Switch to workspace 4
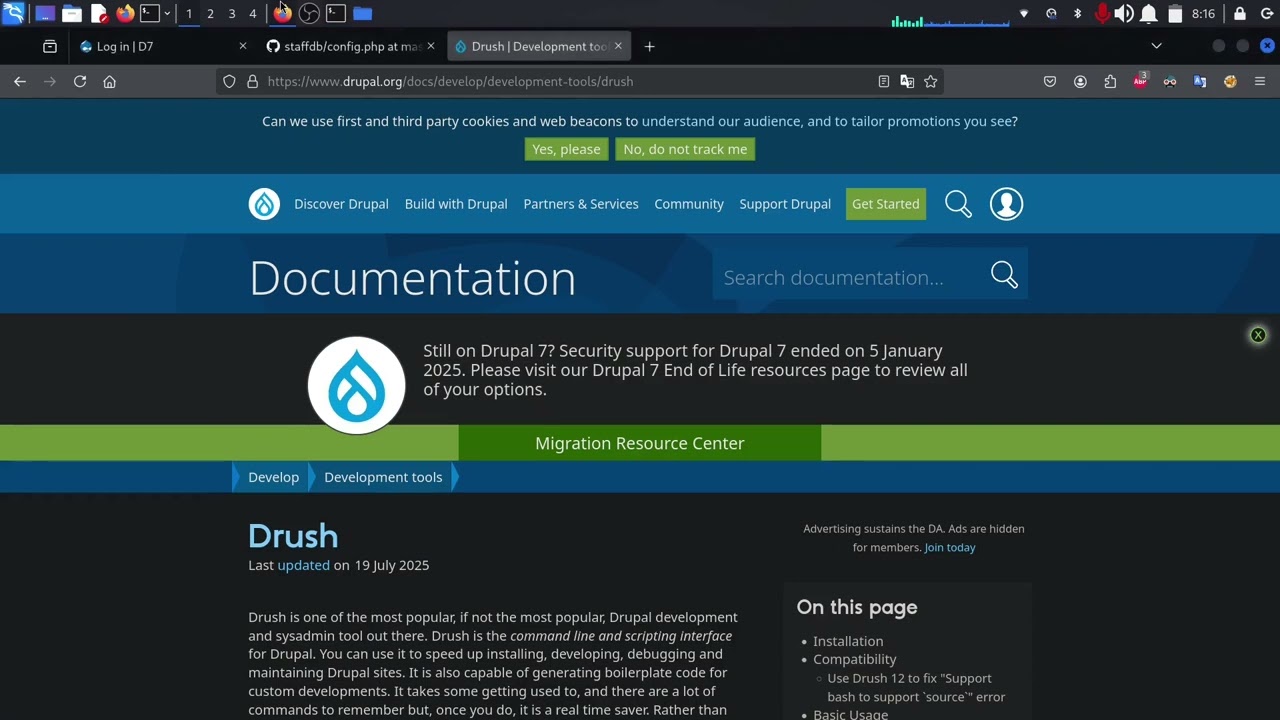This screenshot has height=720, width=1280. (252, 13)
